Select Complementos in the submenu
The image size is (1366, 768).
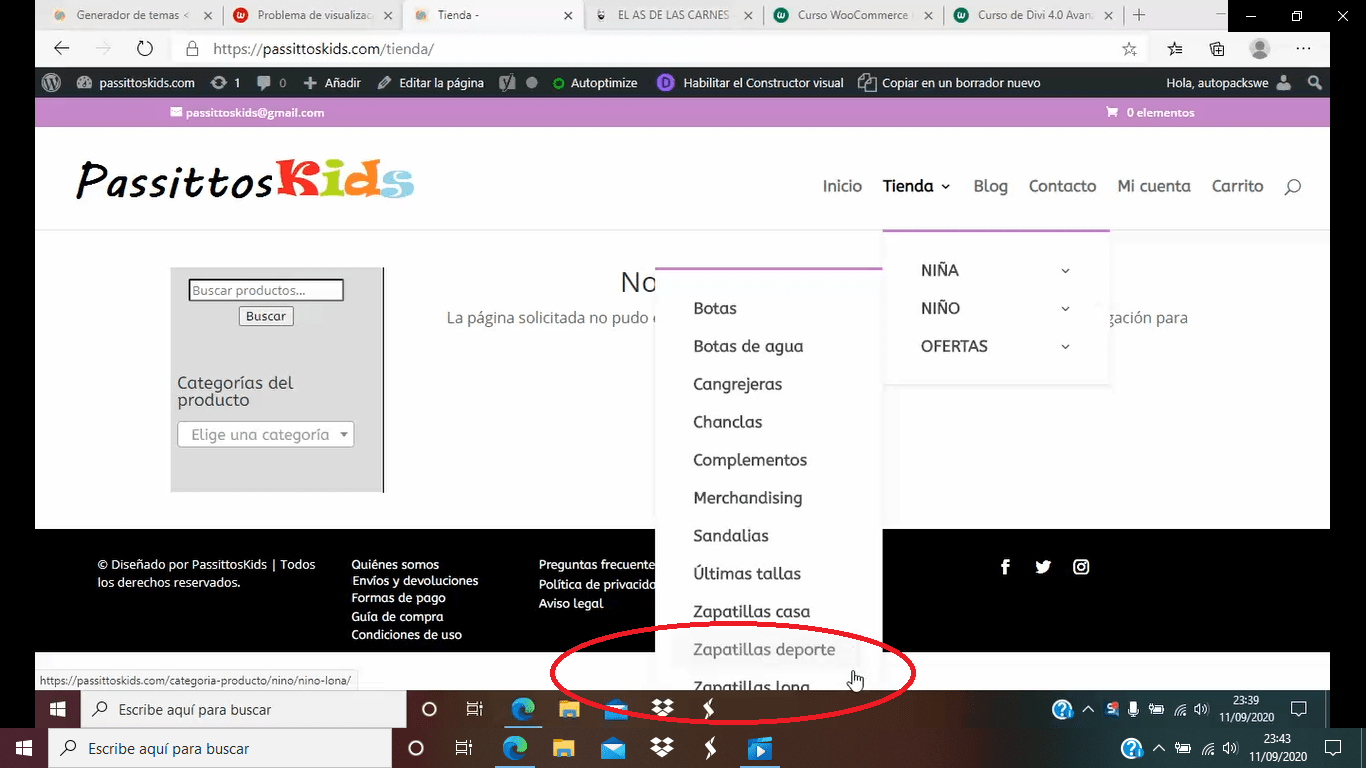(750, 460)
